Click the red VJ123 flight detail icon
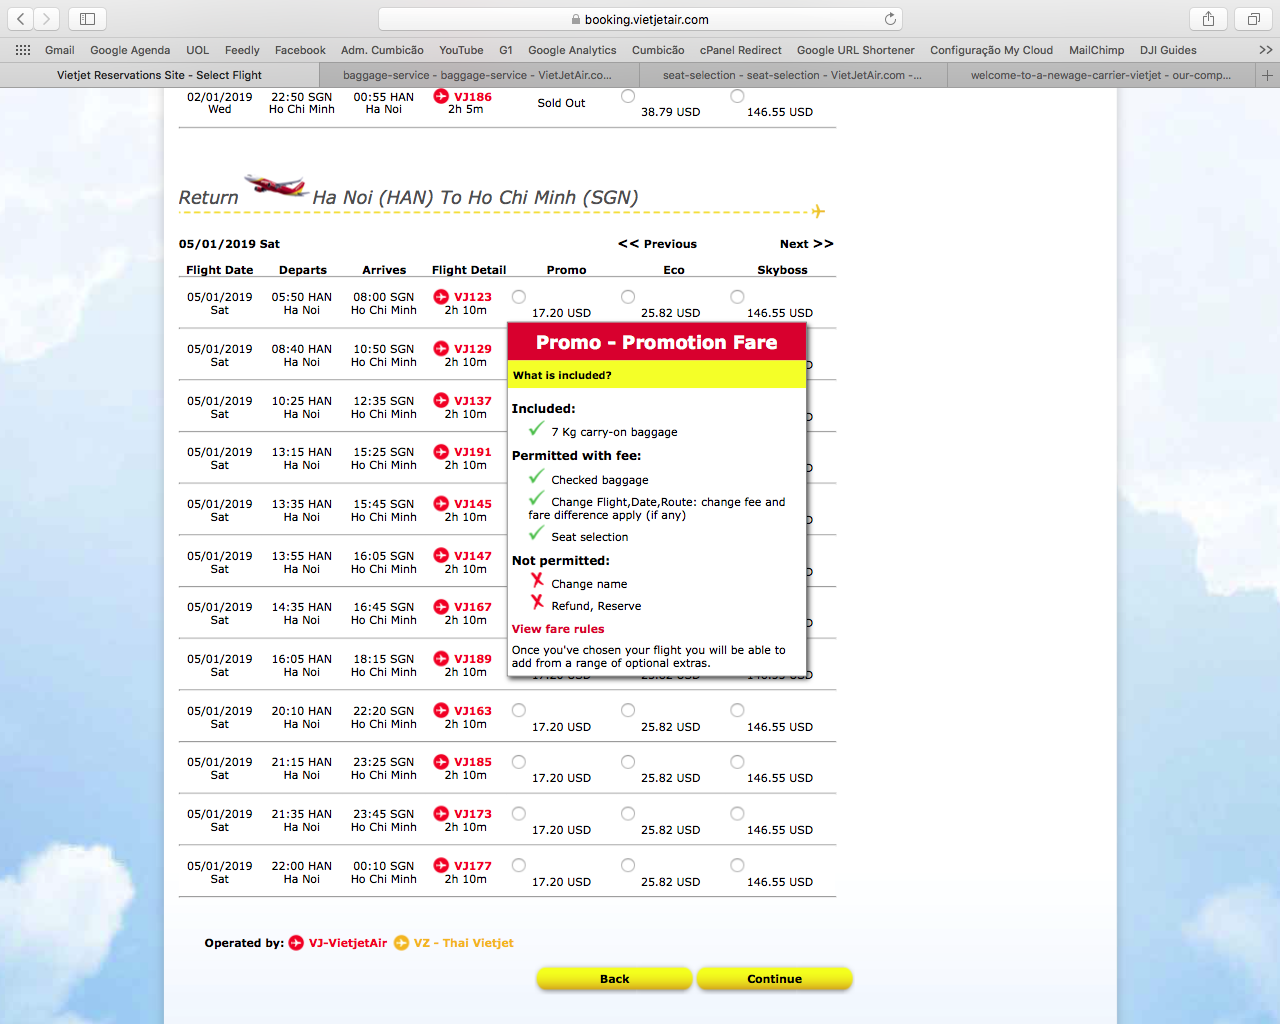The height and width of the screenshot is (1024, 1280). click(441, 297)
